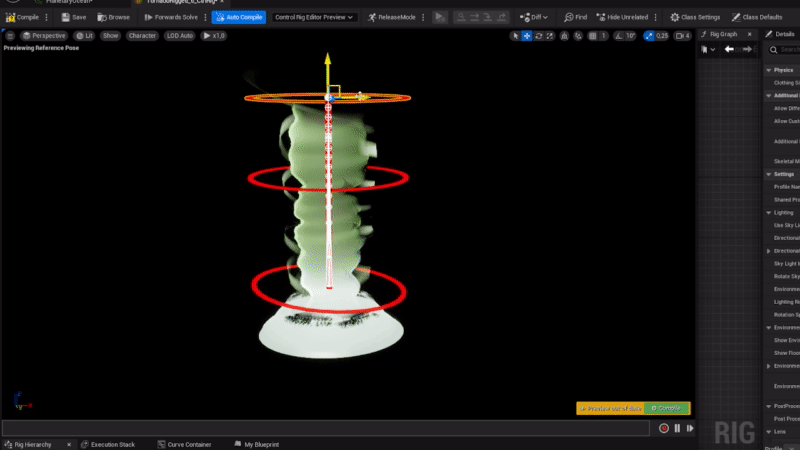Image resolution: width=800 pixels, height=450 pixels.
Task: Open ReleaseMode options dots
Action: point(423,17)
